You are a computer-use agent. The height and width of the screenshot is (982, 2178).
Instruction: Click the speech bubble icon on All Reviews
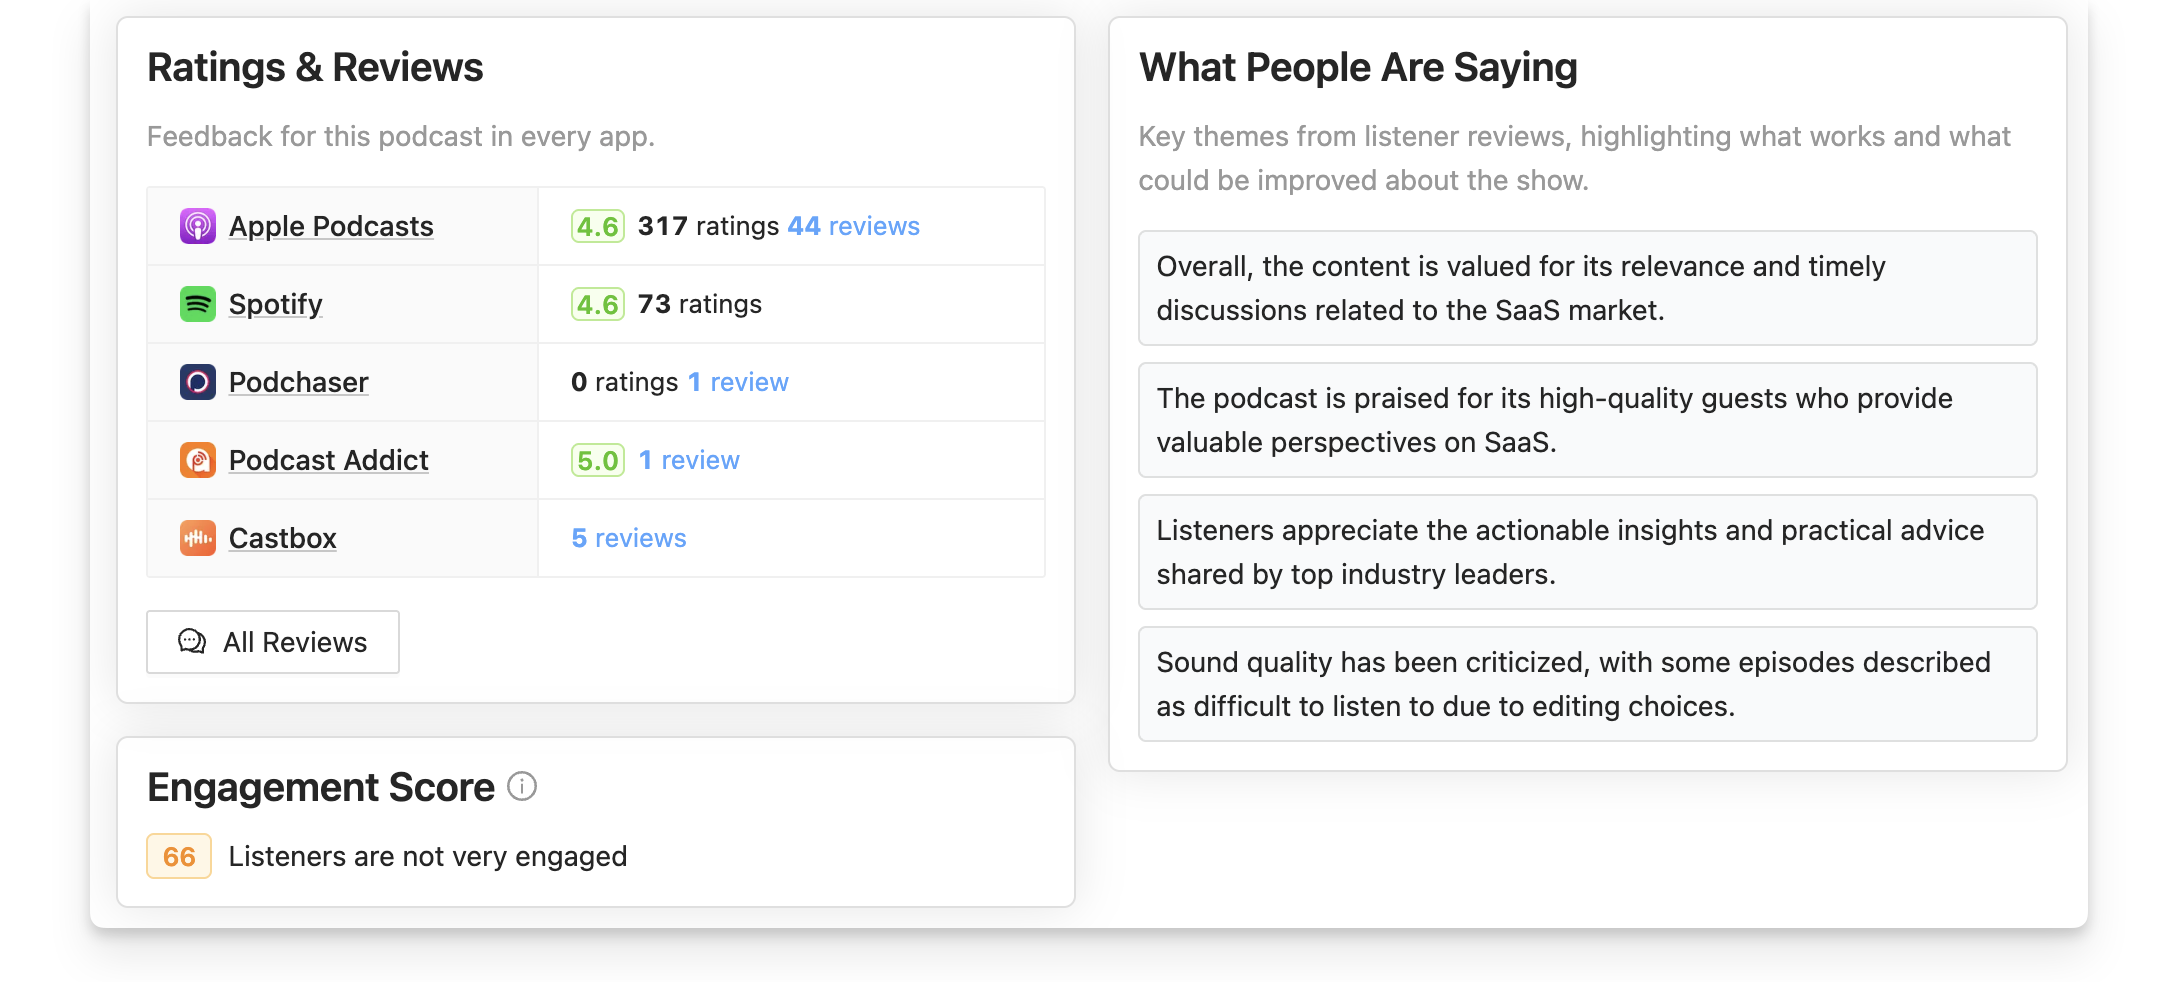coord(192,641)
